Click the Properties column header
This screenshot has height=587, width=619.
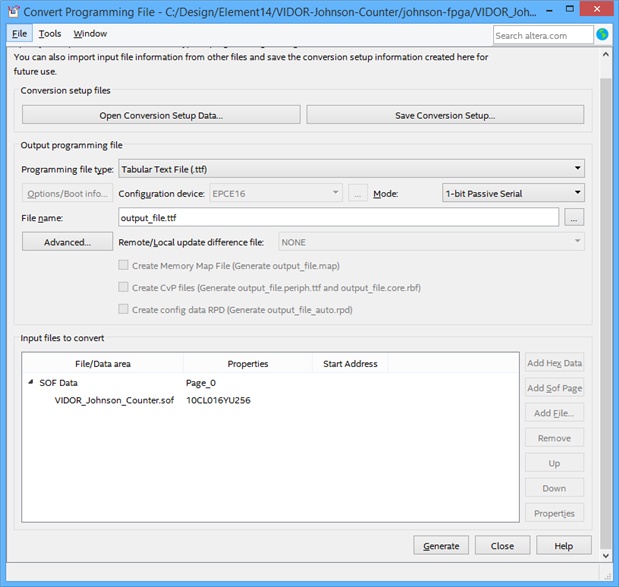point(248,364)
